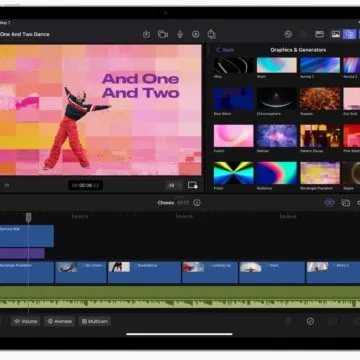
Task: Select the pink Fusion generator thumbnail
Action: (233, 136)
